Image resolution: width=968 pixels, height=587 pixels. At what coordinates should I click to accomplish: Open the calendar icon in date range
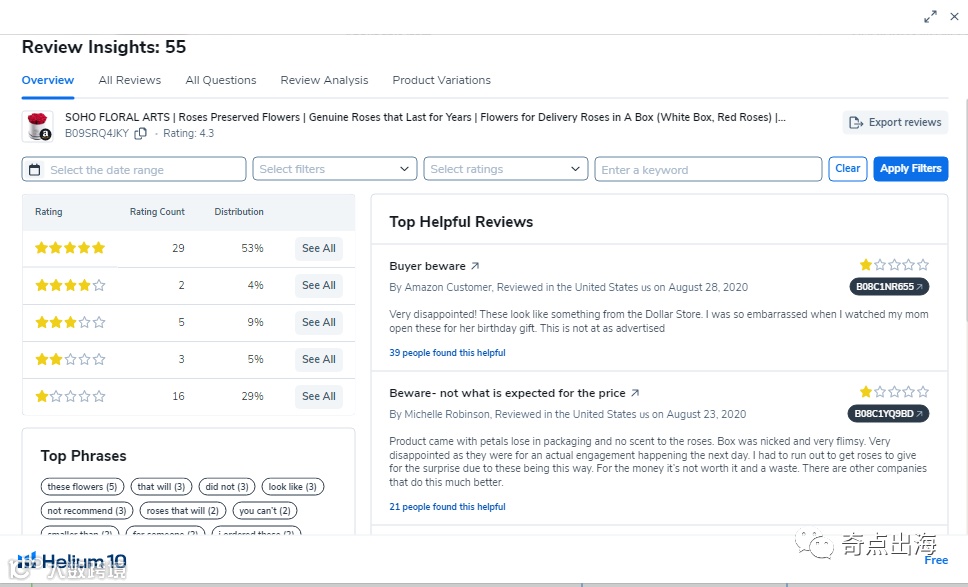point(35,170)
